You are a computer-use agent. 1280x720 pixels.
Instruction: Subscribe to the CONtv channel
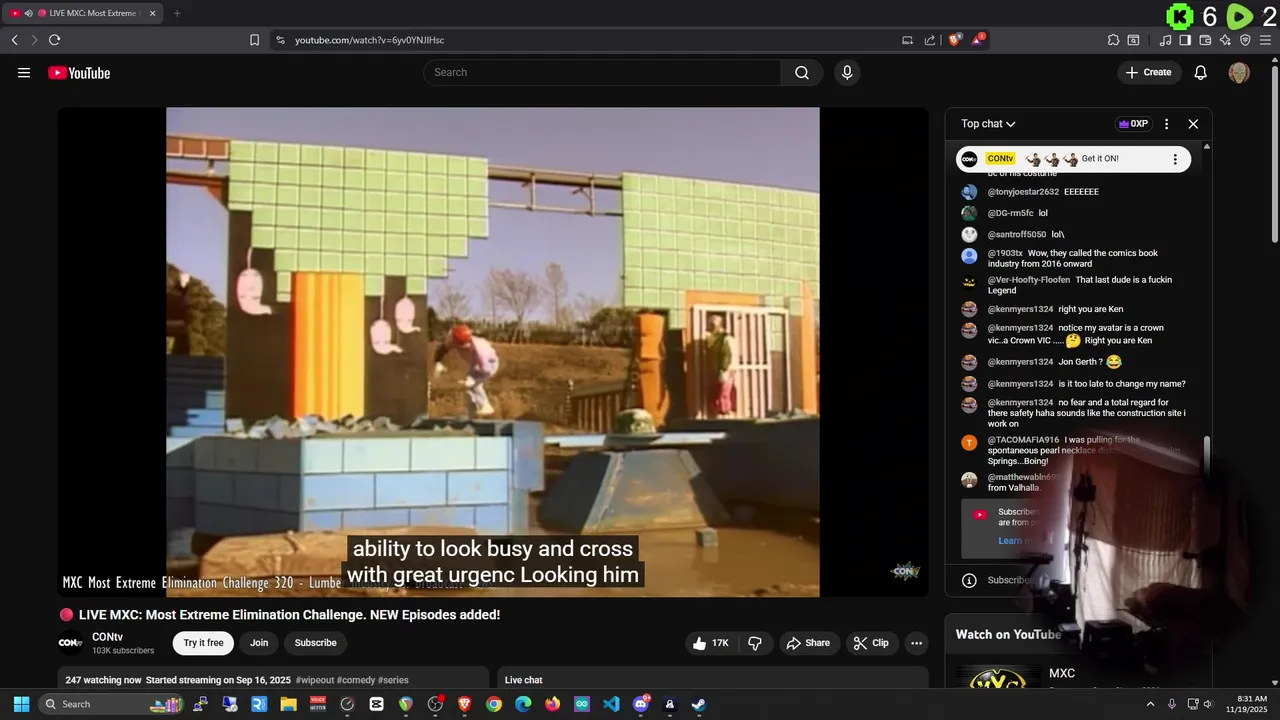(x=315, y=643)
